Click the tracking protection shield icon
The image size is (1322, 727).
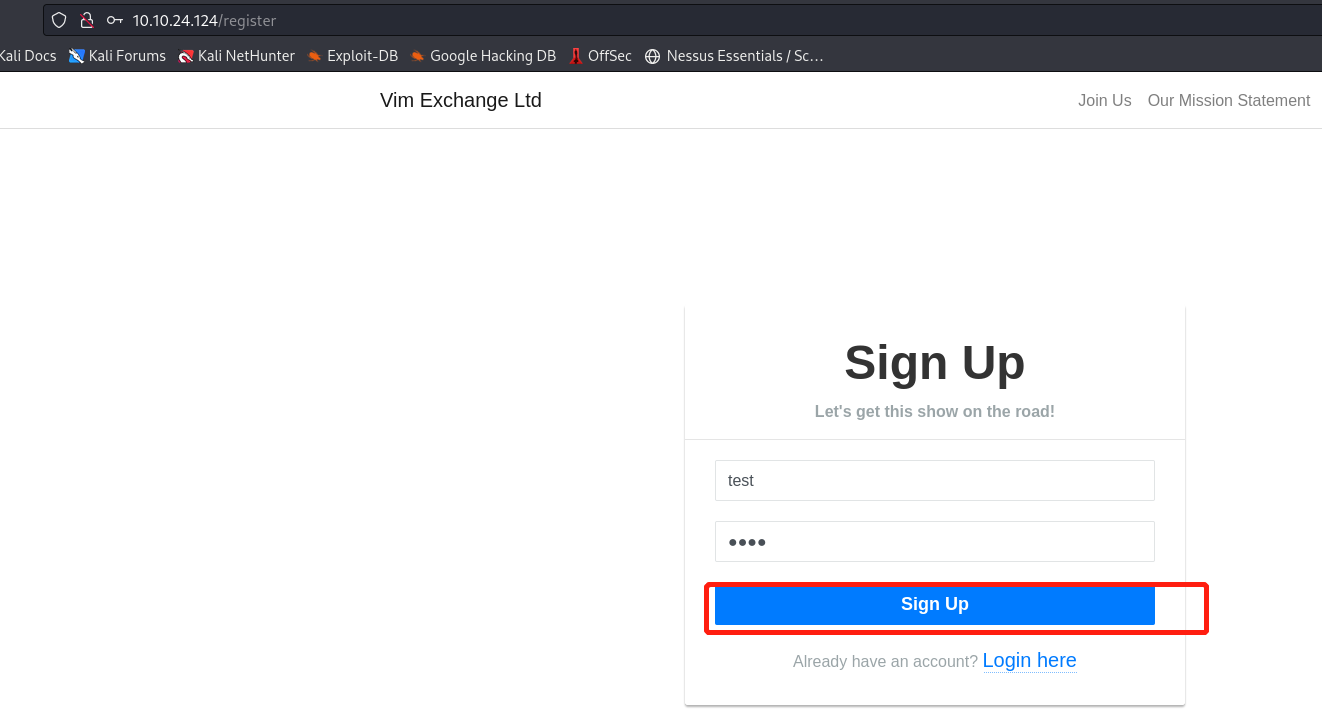pyautogui.click(x=59, y=20)
